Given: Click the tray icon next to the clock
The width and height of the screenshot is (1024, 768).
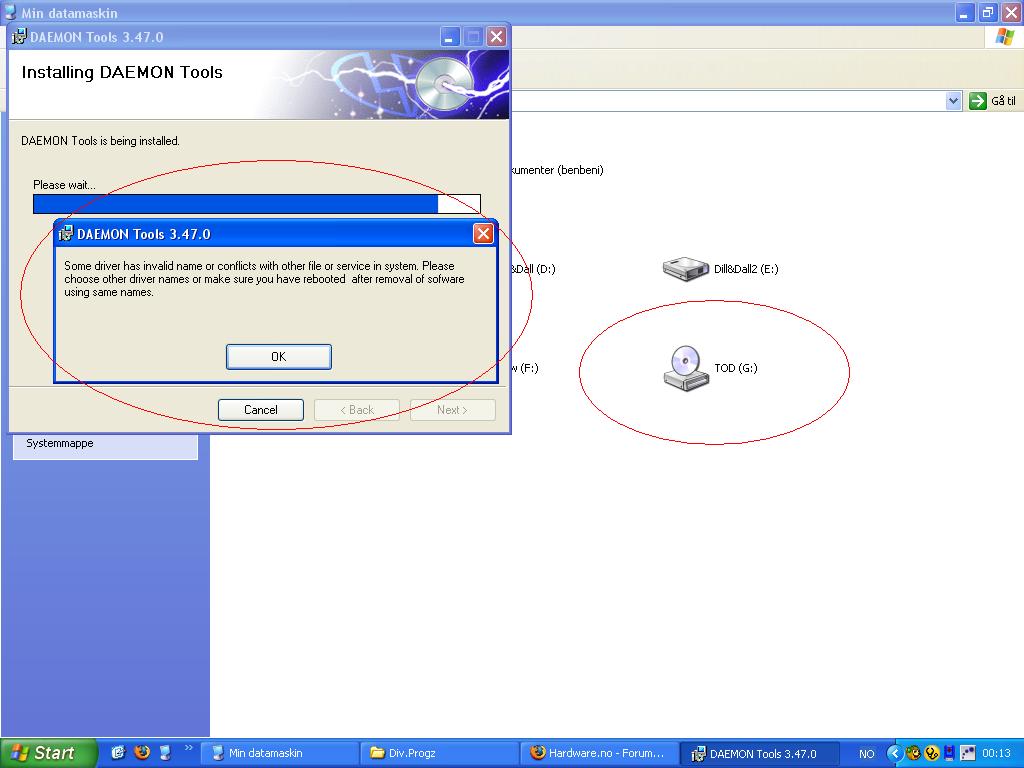Looking at the screenshot, I should coord(968,754).
